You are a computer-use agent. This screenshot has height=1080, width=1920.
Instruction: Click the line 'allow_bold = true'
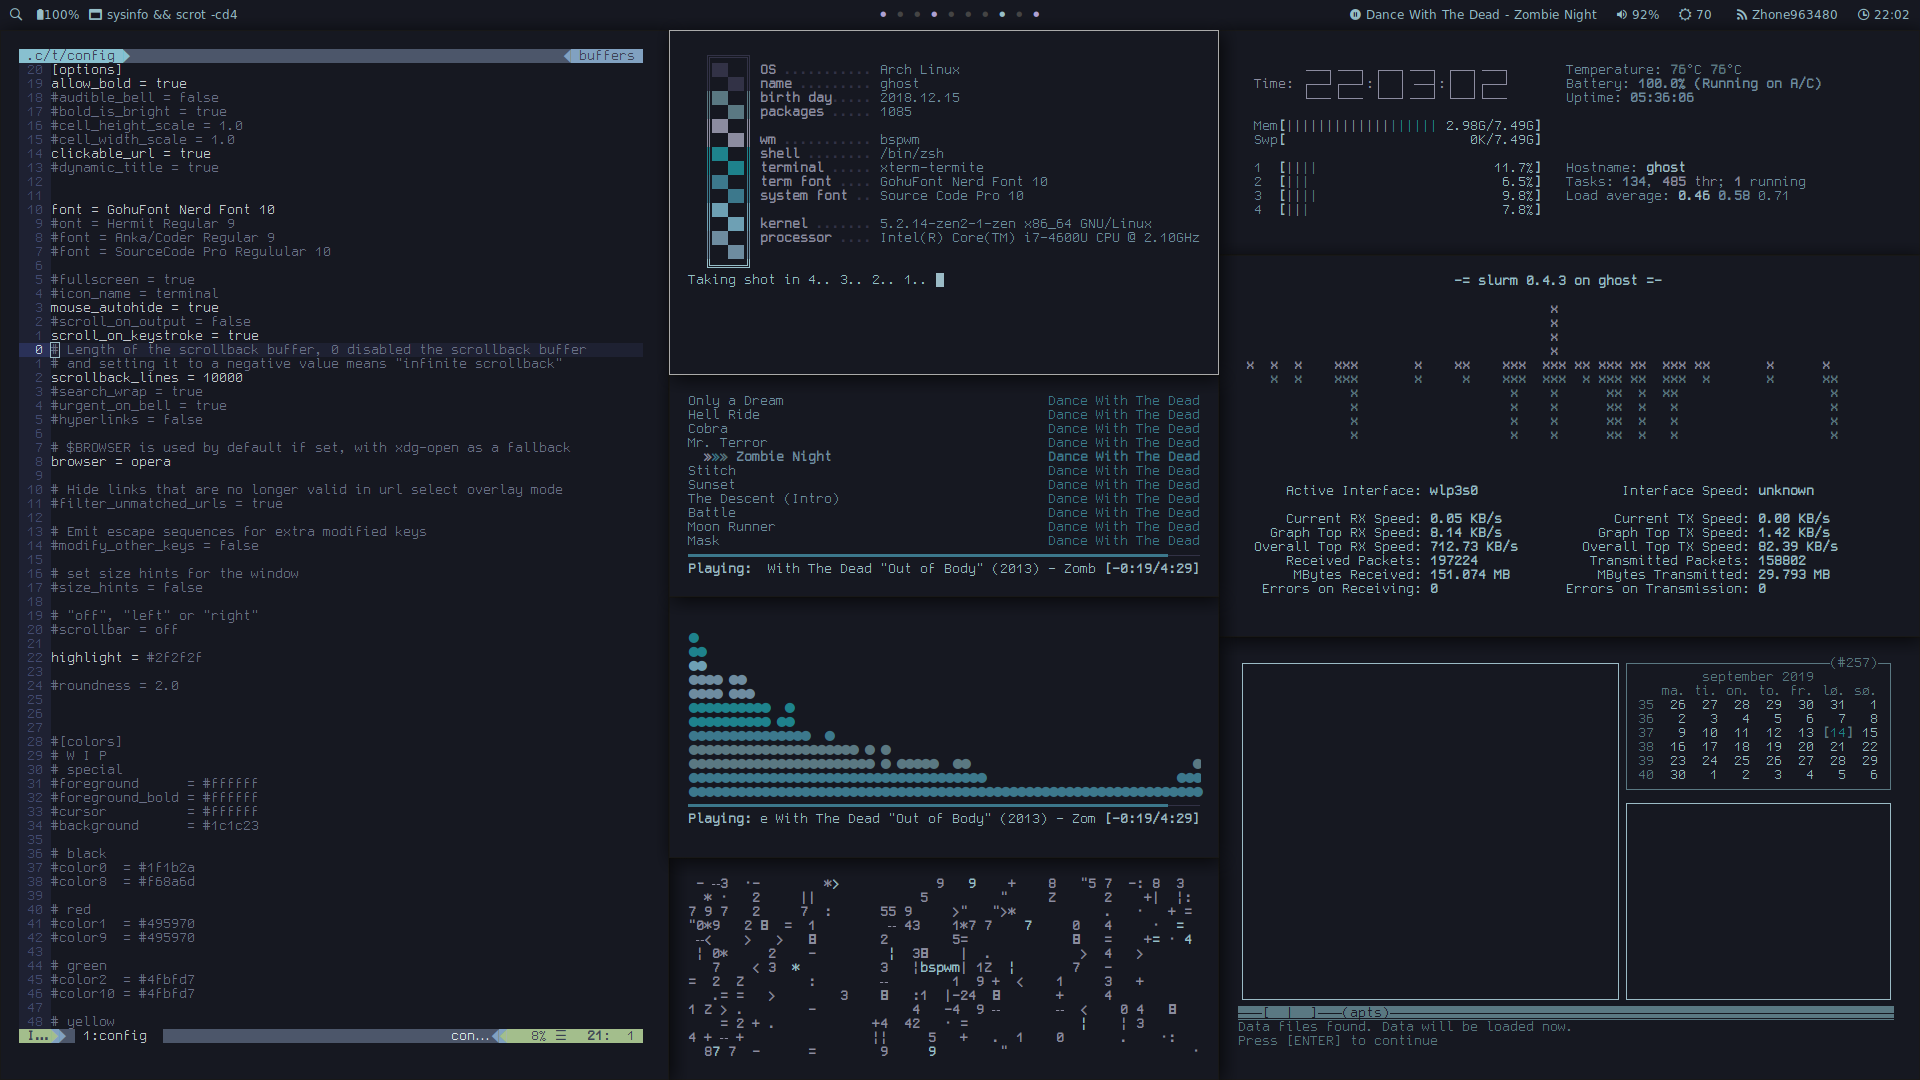pyautogui.click(x=119, y=84)
